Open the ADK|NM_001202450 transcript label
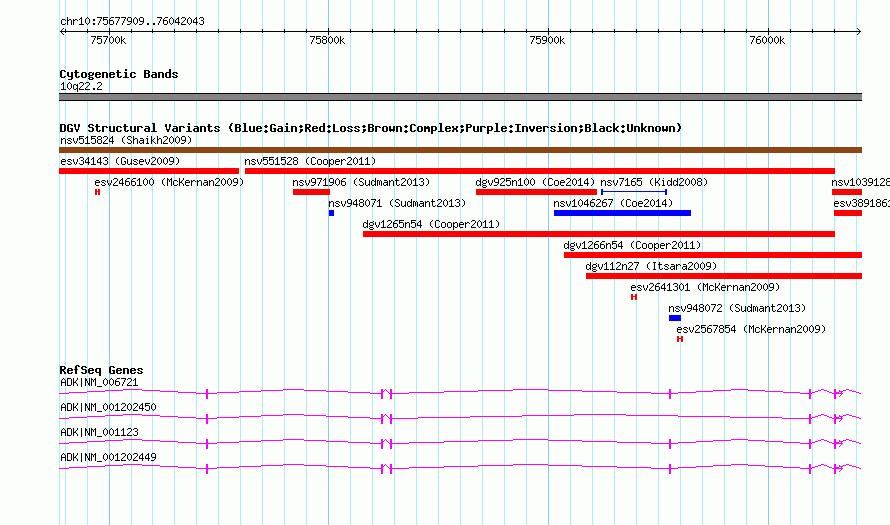 108,408
